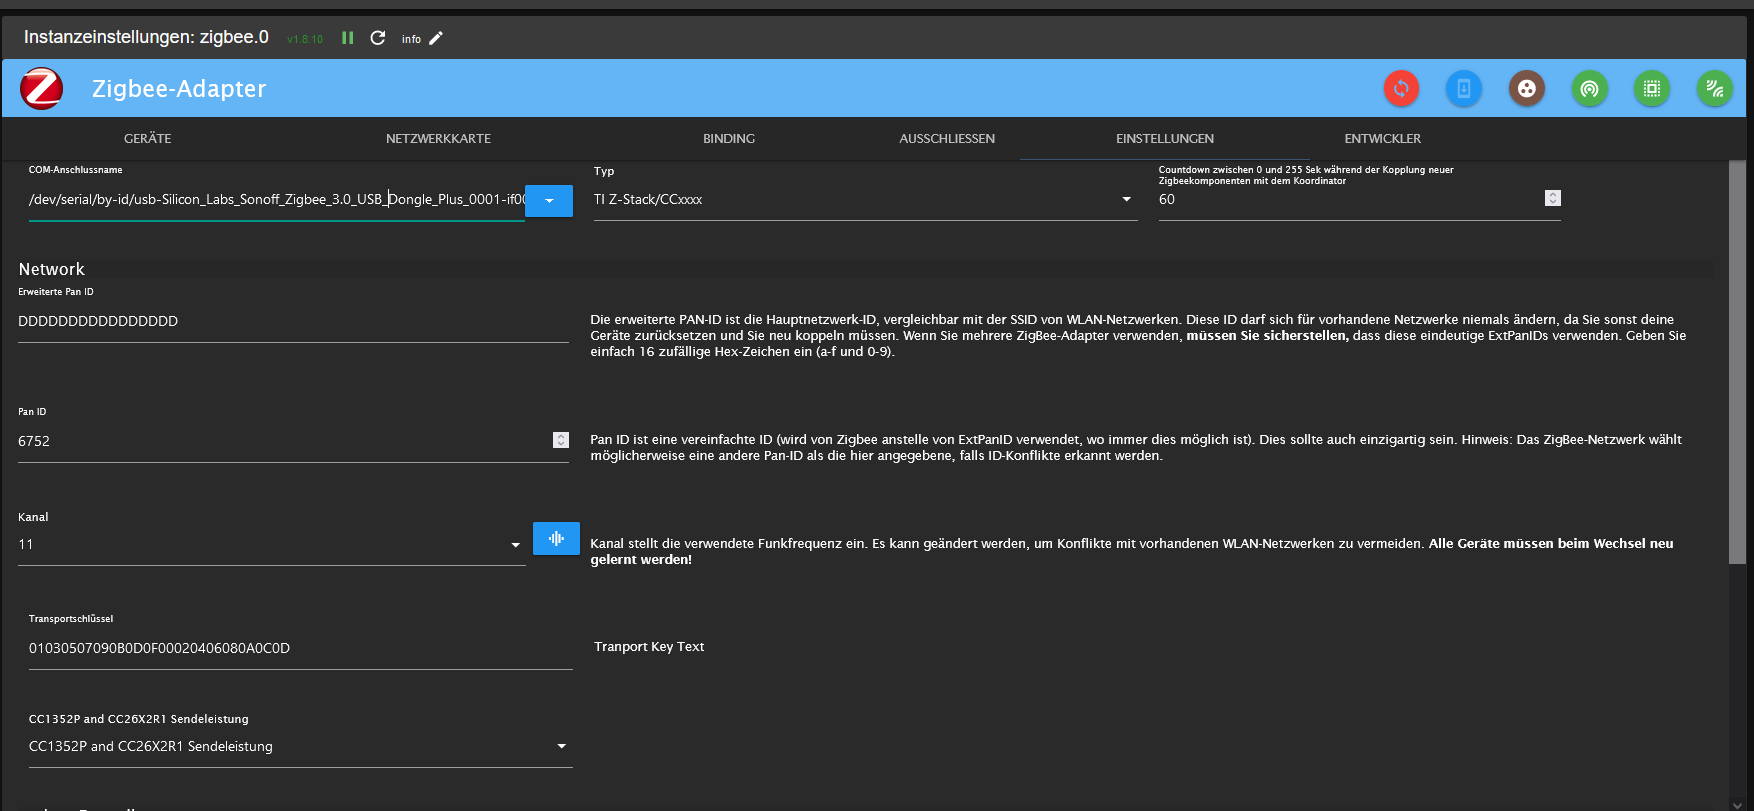Click the 'Tranport Key Text' description

[x=649, y=647]
